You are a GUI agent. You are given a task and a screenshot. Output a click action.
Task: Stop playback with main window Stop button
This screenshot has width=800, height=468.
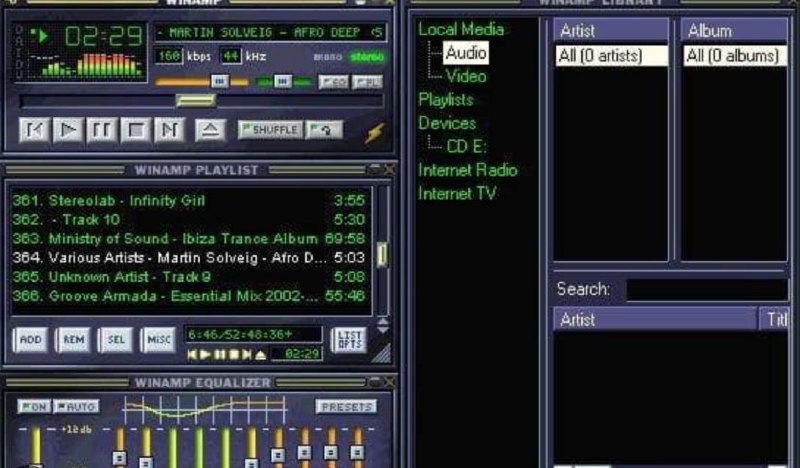point(136,130)
